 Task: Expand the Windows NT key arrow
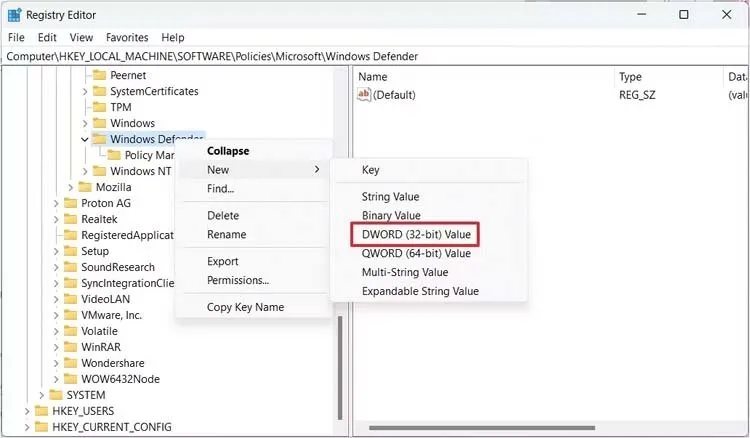85,171
